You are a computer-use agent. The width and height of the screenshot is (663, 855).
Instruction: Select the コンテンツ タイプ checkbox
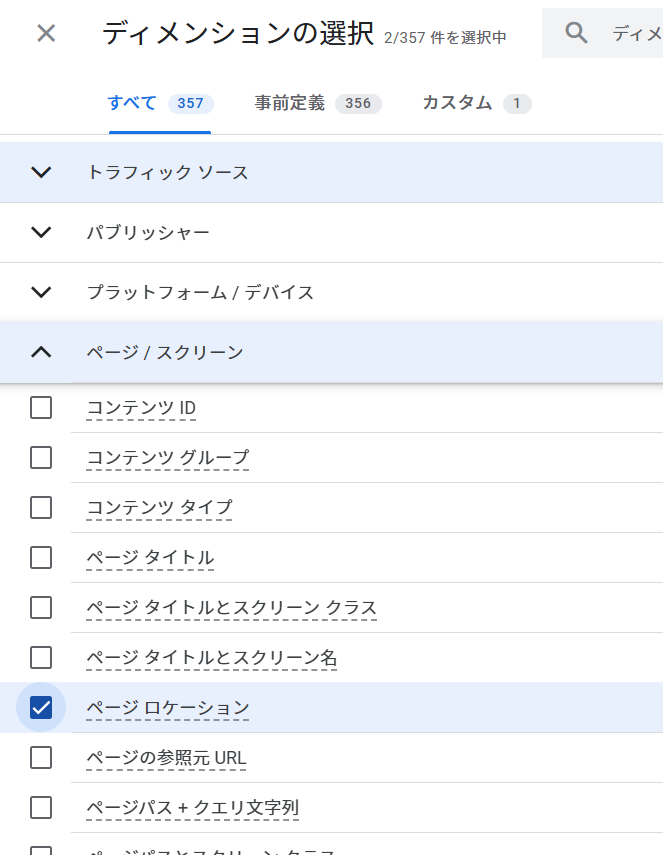[x=41, y=507]
